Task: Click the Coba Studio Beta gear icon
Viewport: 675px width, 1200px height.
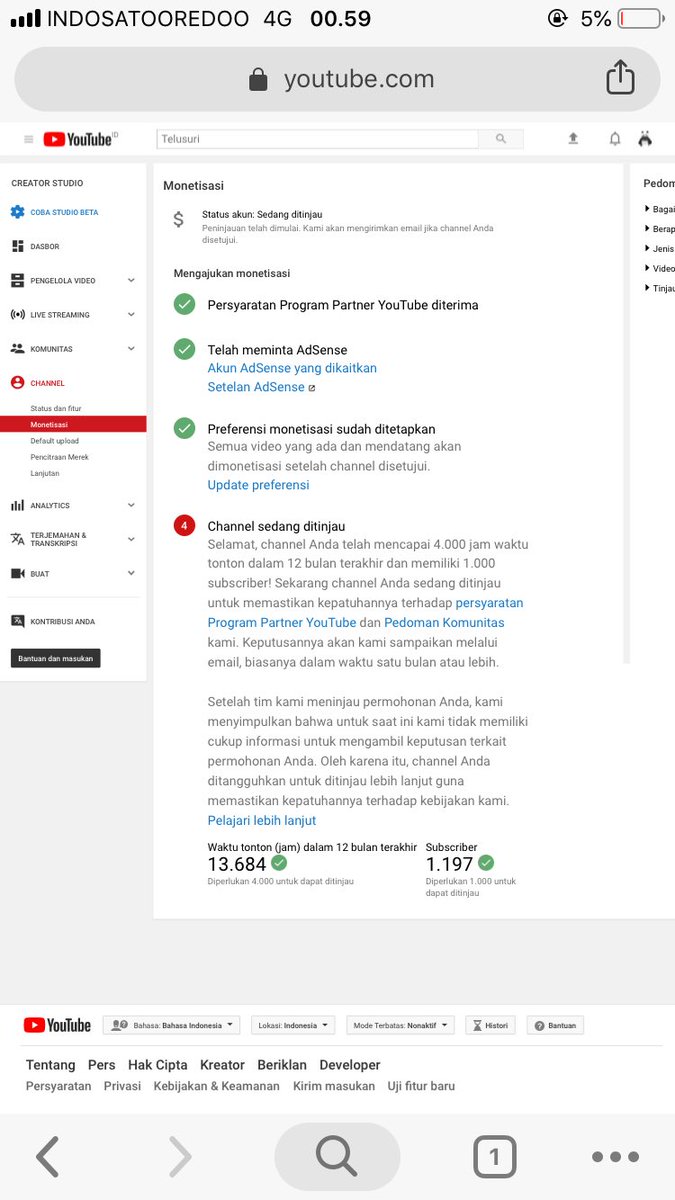Action: [17, 212]
